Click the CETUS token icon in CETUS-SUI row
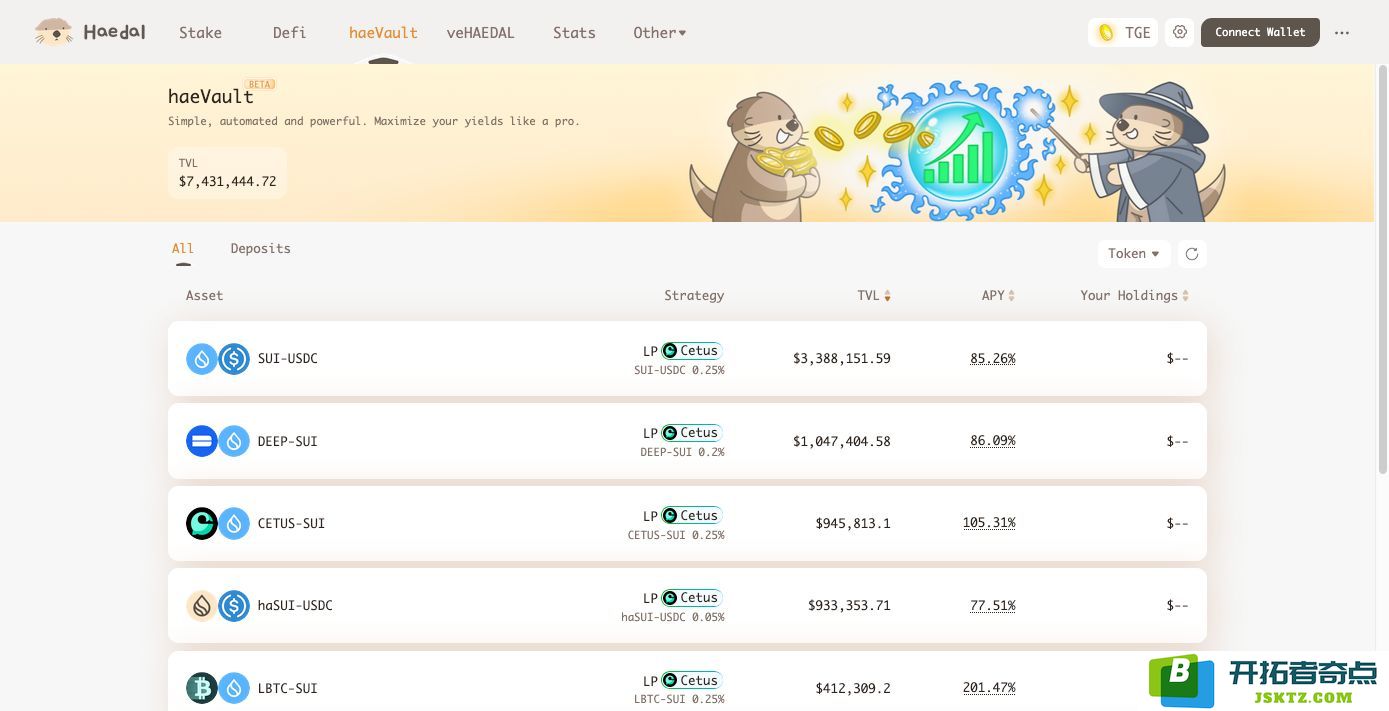This screenshot has width=1389, height=711. (202, 523)
